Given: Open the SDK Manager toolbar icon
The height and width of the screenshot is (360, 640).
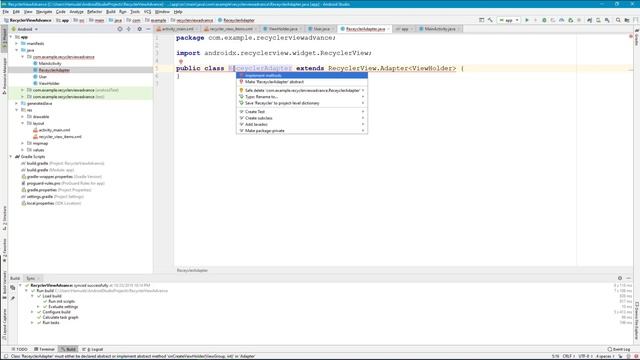Looking at the screenshot, I should [x=607, y=20].
